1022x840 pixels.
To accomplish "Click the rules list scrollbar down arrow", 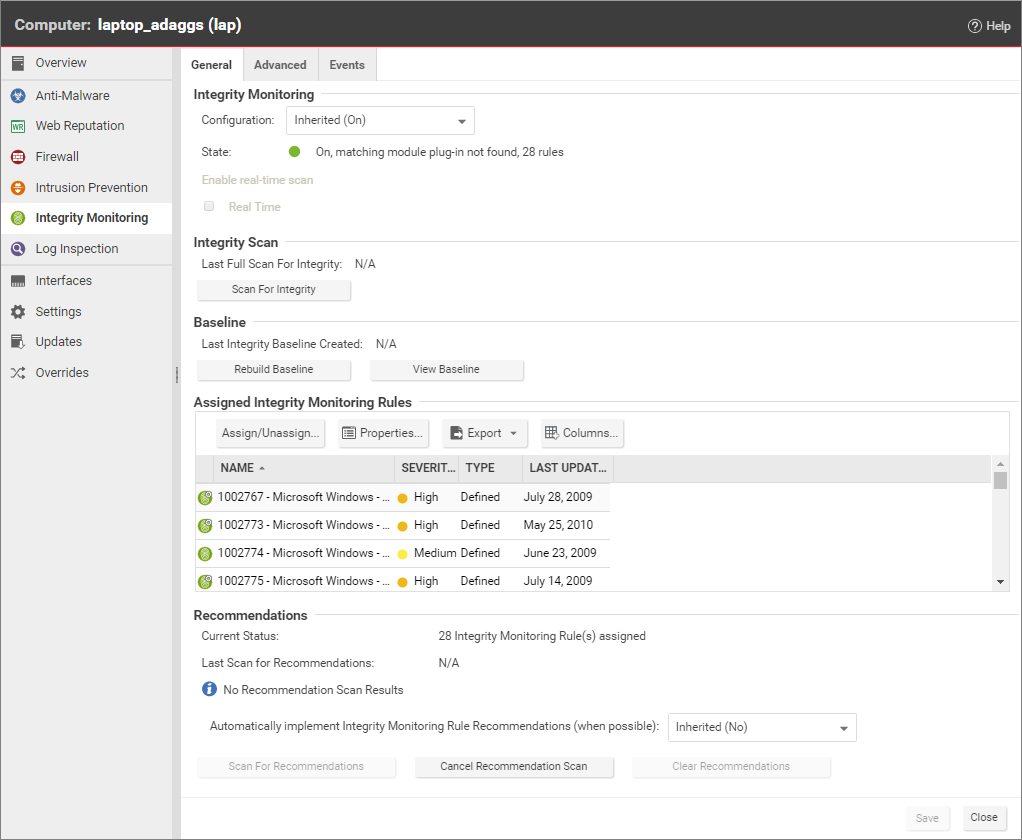I will pos(1000,581).
